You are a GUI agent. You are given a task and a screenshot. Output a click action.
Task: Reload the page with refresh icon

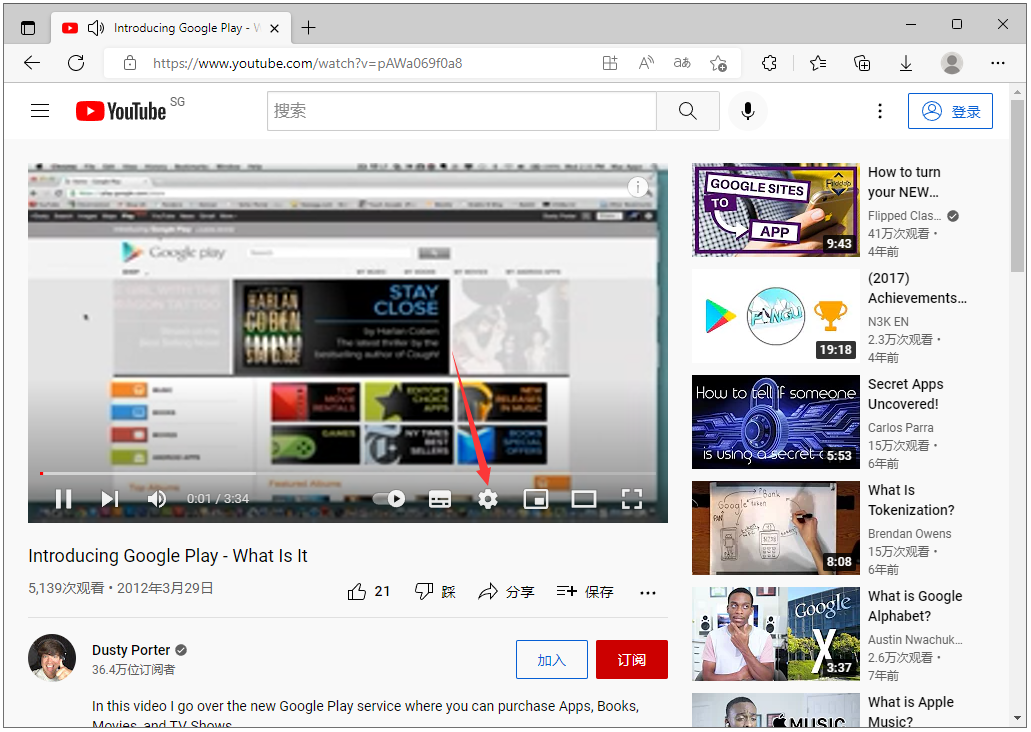[76, 63]
